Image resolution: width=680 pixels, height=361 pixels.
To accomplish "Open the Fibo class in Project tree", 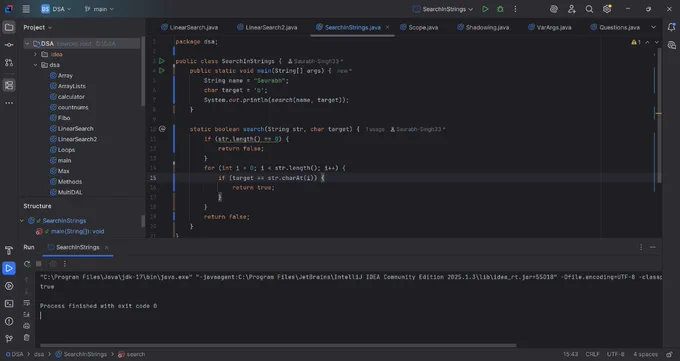I will pos(60,118).
